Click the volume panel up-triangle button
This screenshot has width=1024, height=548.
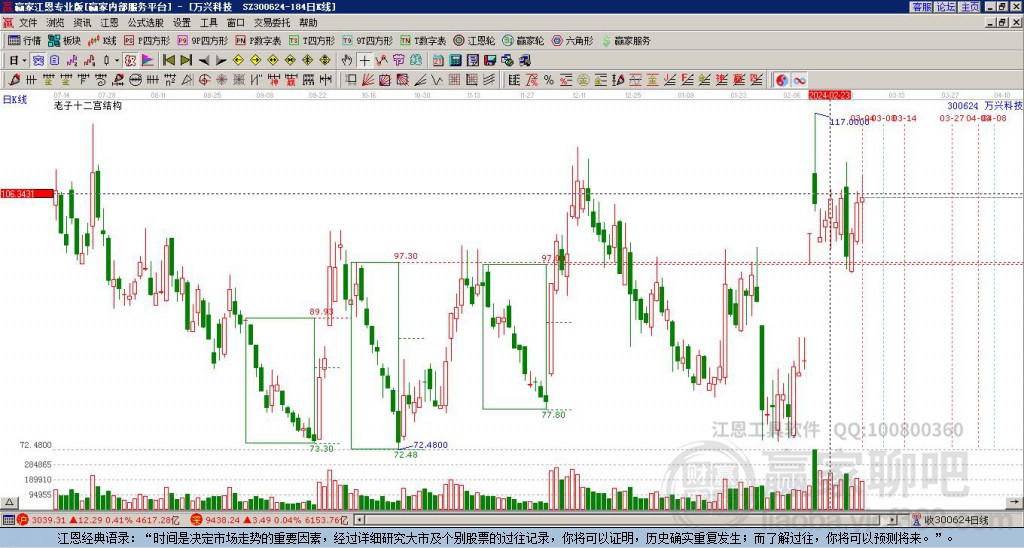pos(9,503)
